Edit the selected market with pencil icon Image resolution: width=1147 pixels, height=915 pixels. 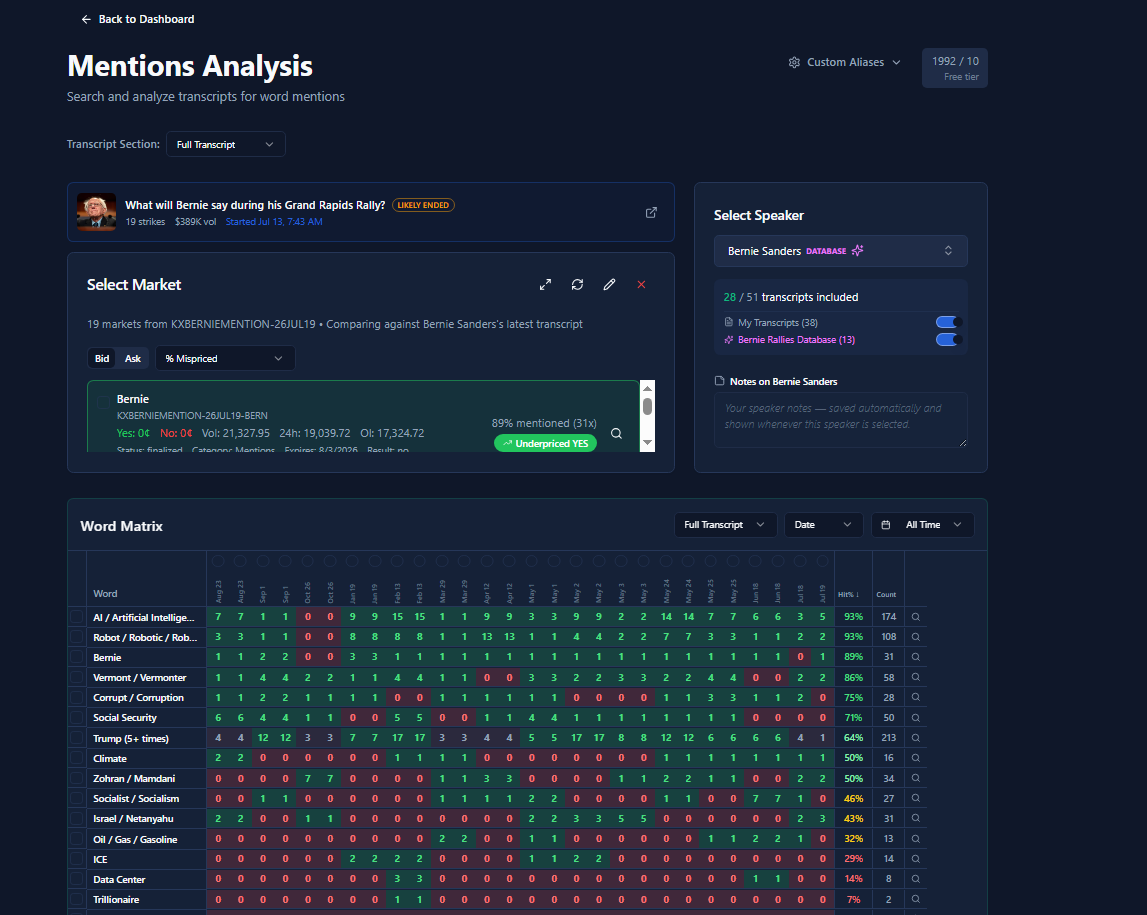coord(609,285)
